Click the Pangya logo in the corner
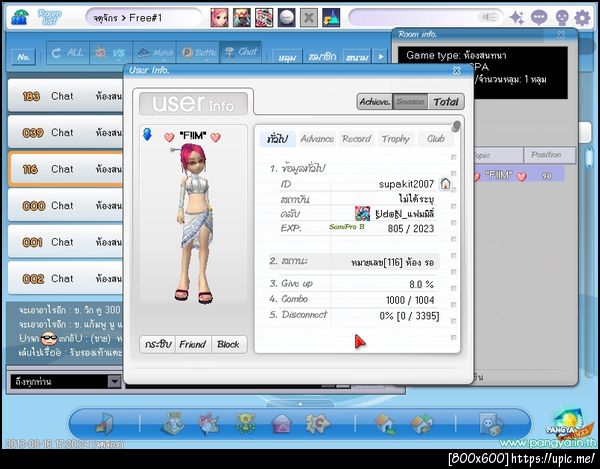This screenshot has height=469, width=600. (x=569, y=424)
